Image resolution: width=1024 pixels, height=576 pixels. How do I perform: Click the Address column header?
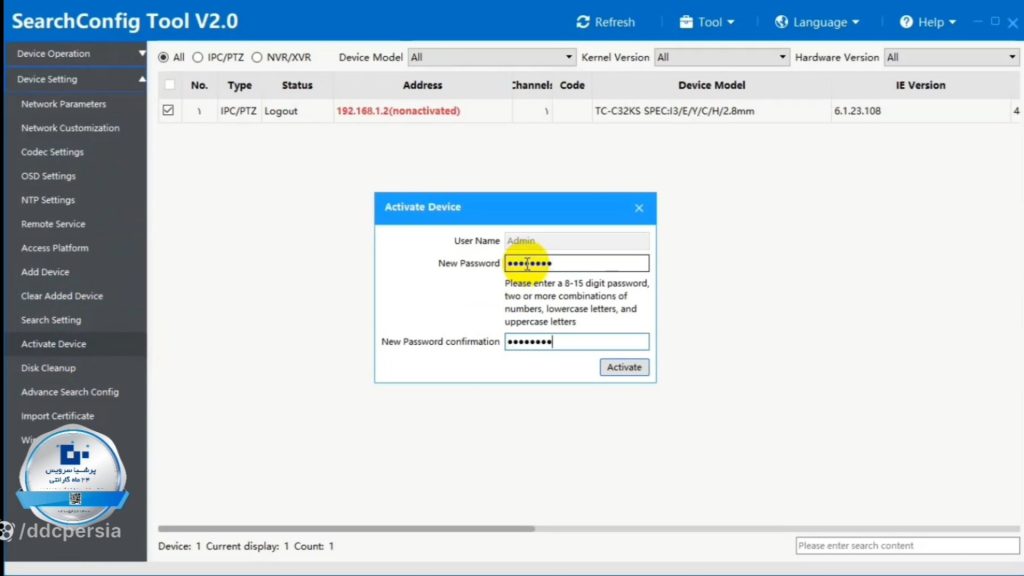[423, 86]
